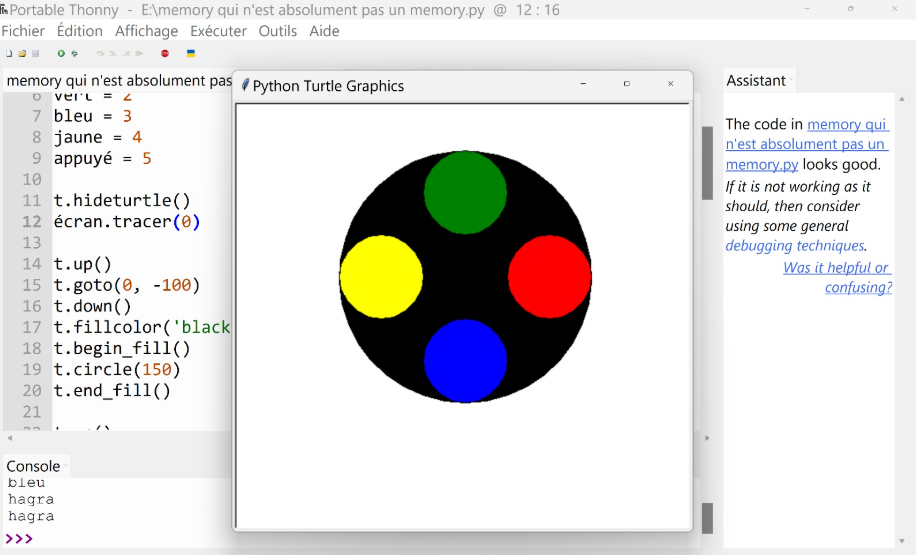
Task: Click the green circle in the turtle window
Action: pos(465,192)
